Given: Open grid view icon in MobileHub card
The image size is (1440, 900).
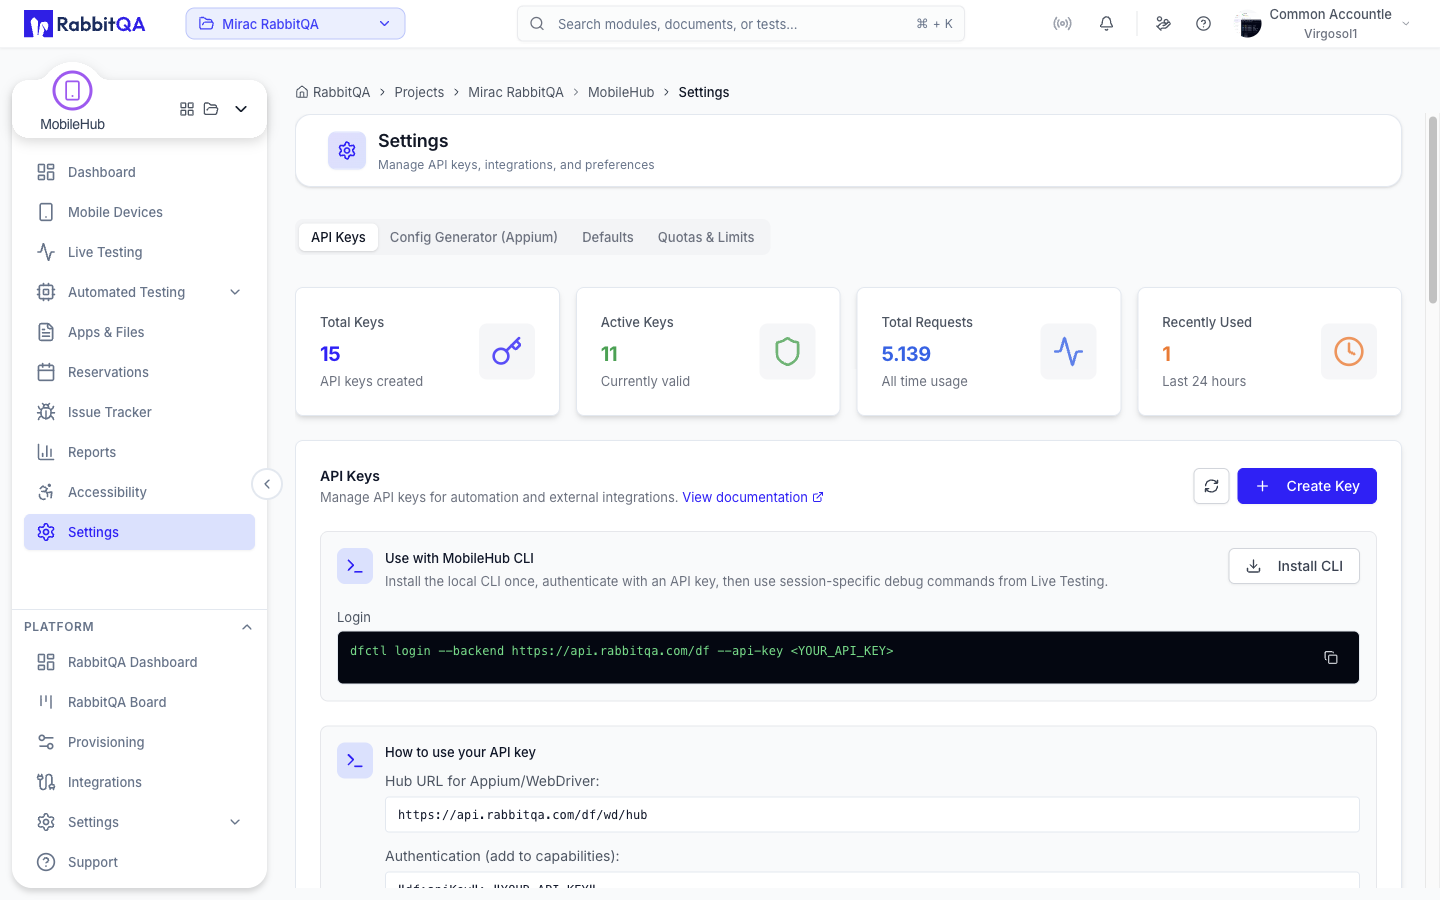Looking at the screenshot, I should tap(187, 109).
